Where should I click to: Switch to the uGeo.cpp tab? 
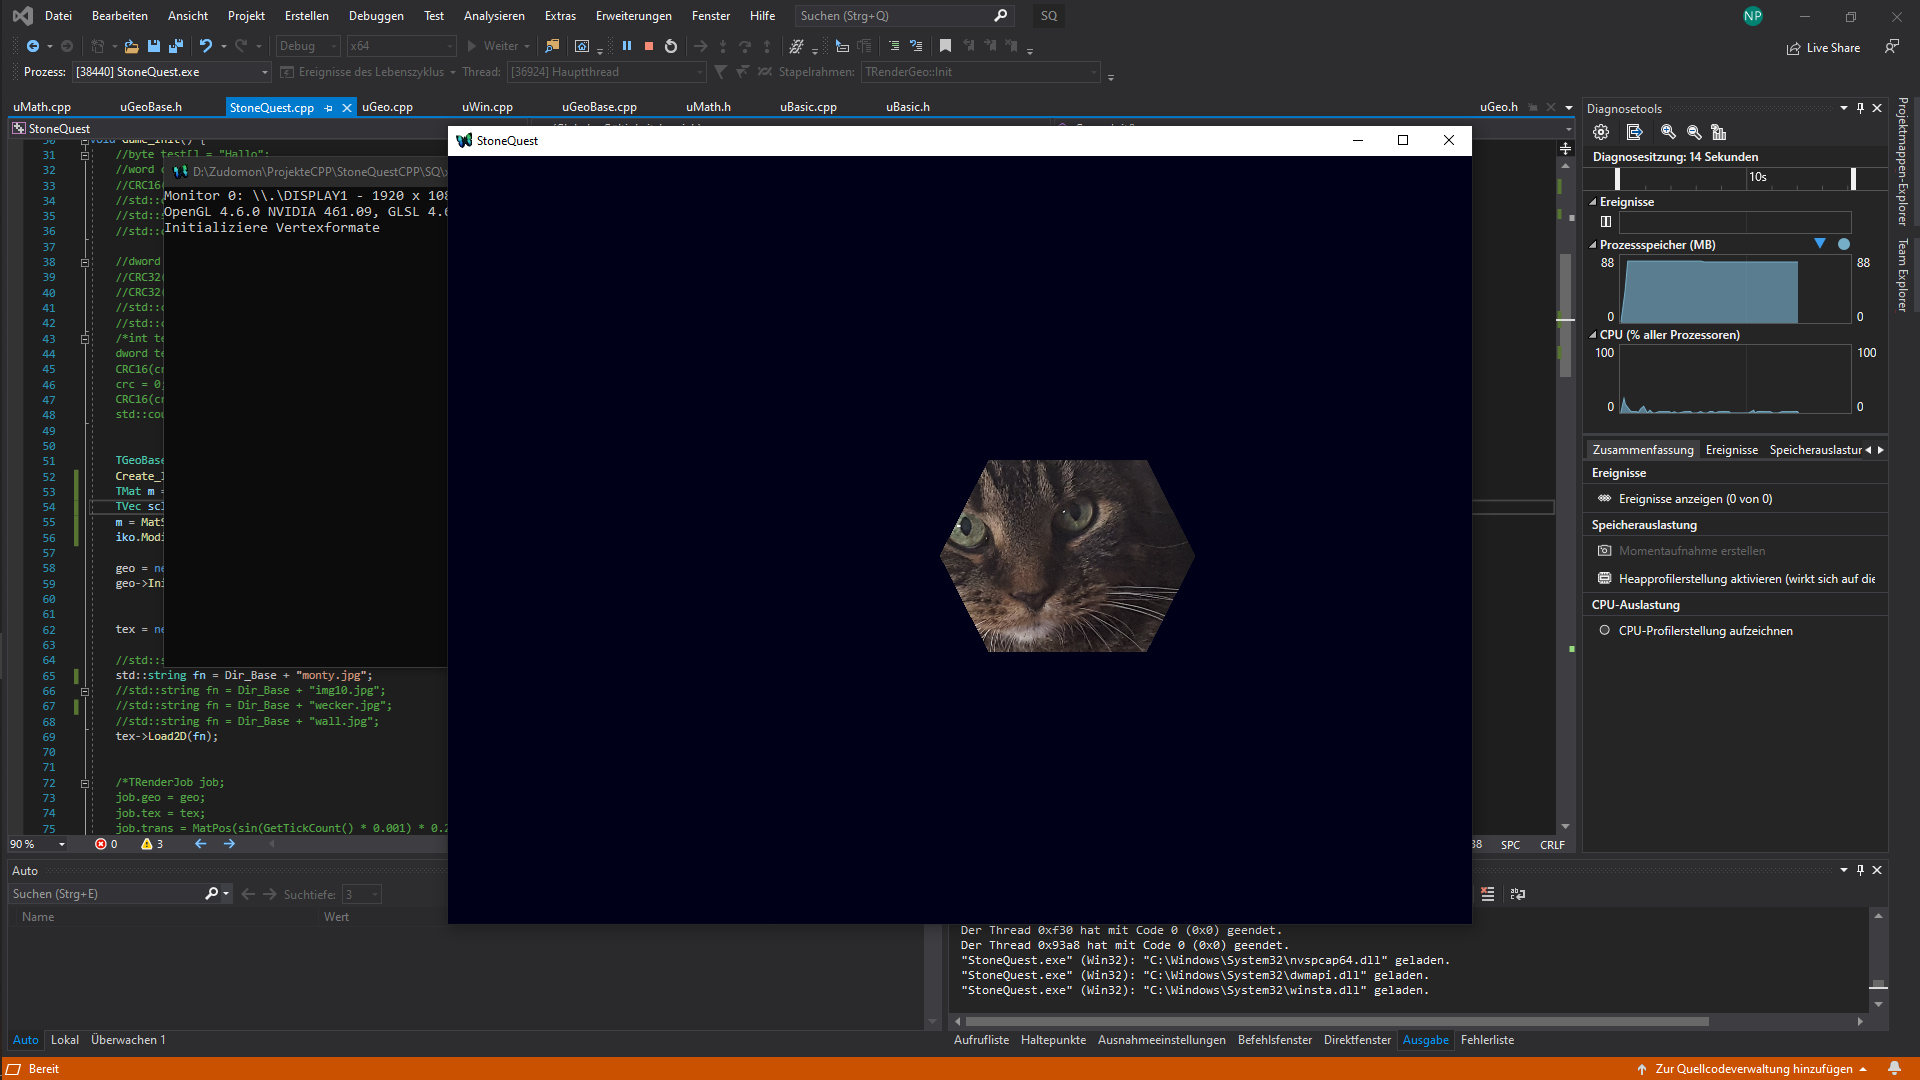[x=387, y=107]
